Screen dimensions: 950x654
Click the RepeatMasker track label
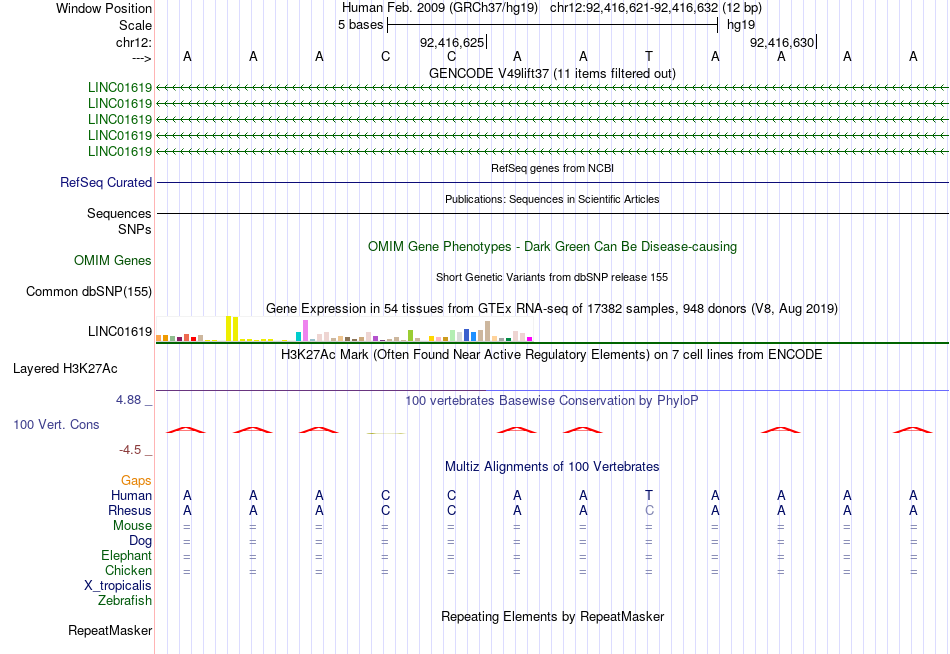click(x=110, y=630)
